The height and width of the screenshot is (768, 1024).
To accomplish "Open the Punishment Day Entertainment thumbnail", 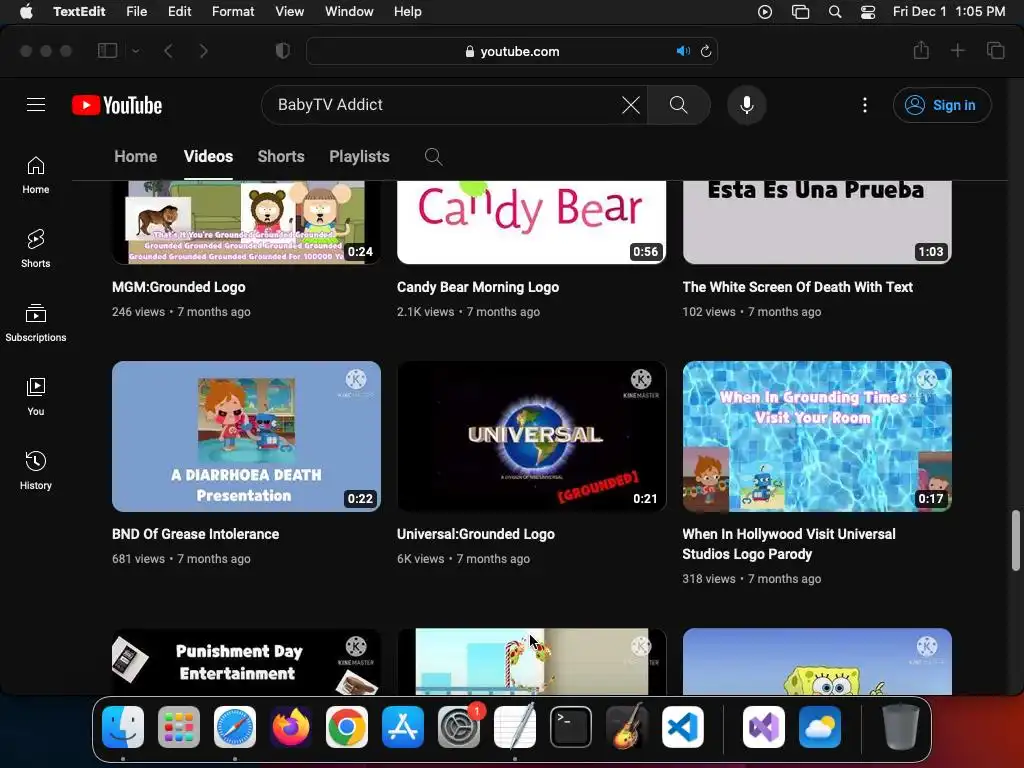I will (x=246, y=662).
